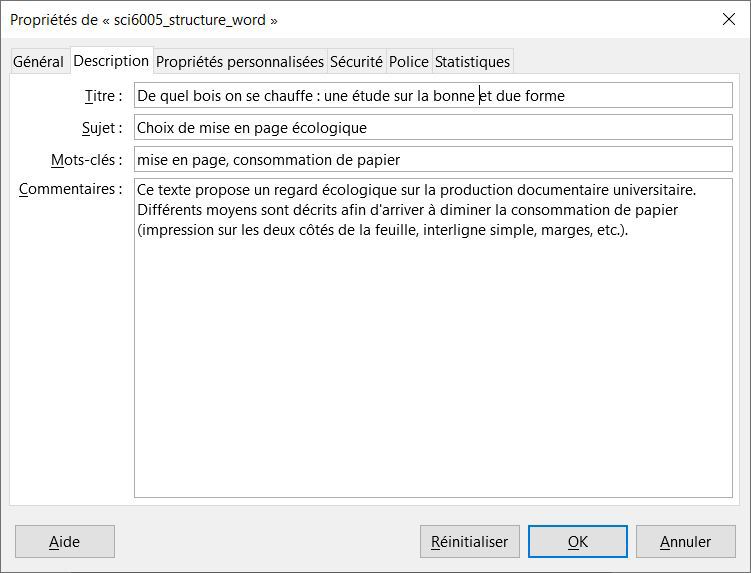Go to the Sécurité tab
Viewport: 751px width, 573px height.
click(x=356, y=62)
